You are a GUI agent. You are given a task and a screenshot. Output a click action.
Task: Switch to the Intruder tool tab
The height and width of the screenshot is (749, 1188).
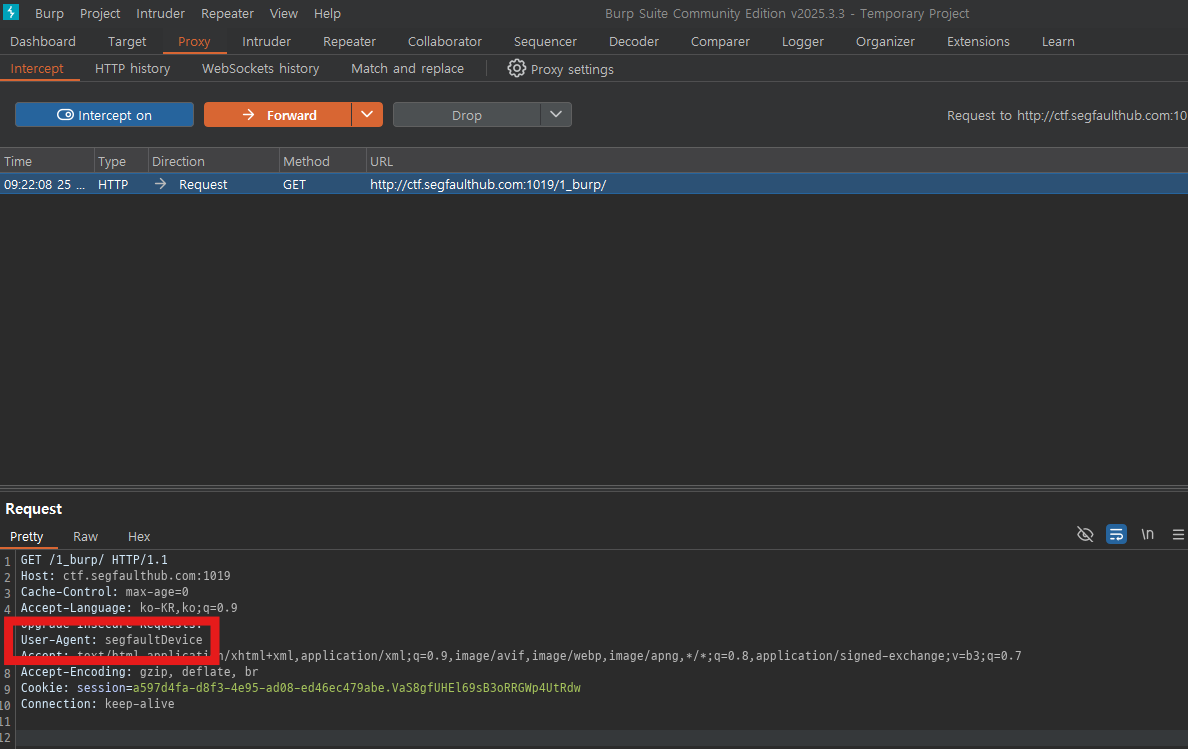point(267,42)
